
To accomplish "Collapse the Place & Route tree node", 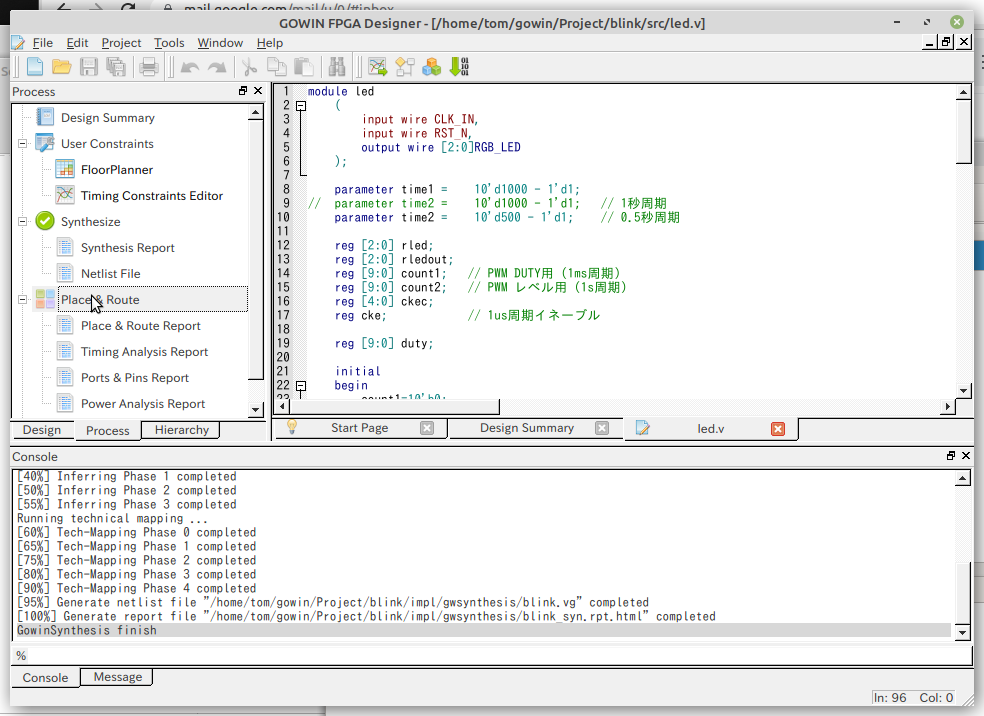I will (23, 299).
